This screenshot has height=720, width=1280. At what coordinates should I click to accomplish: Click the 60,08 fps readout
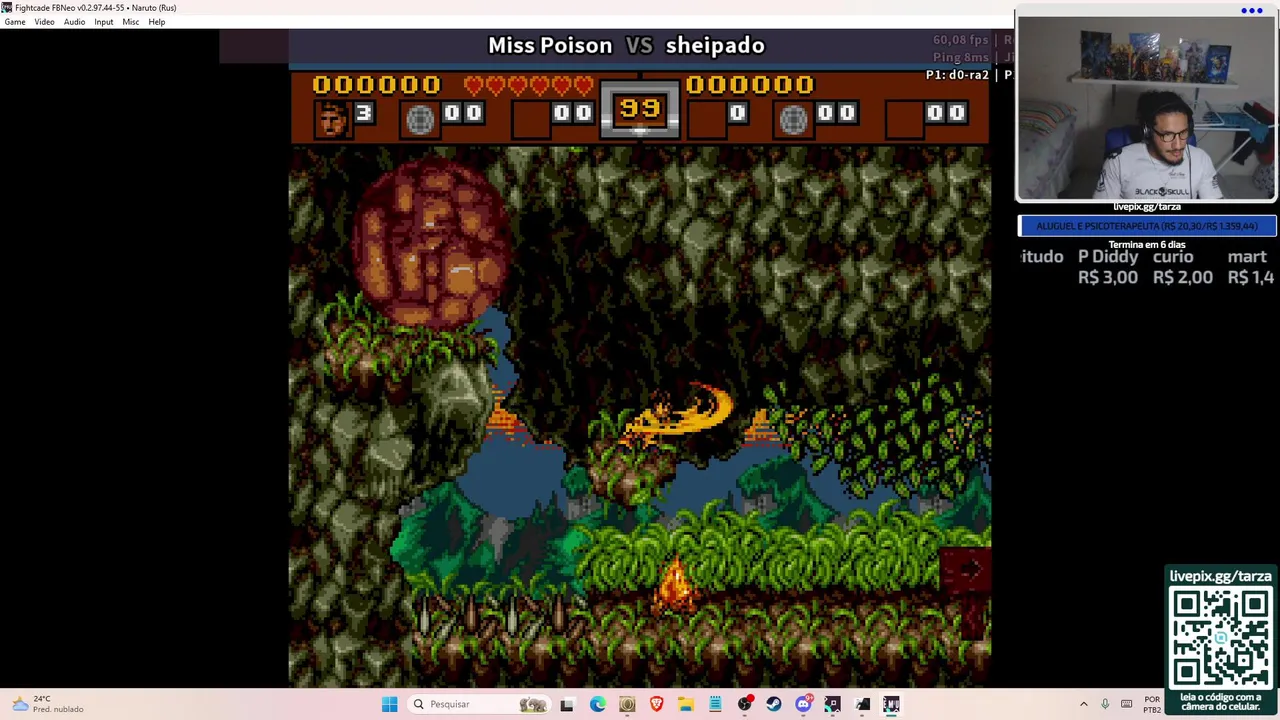coord(960,40)
